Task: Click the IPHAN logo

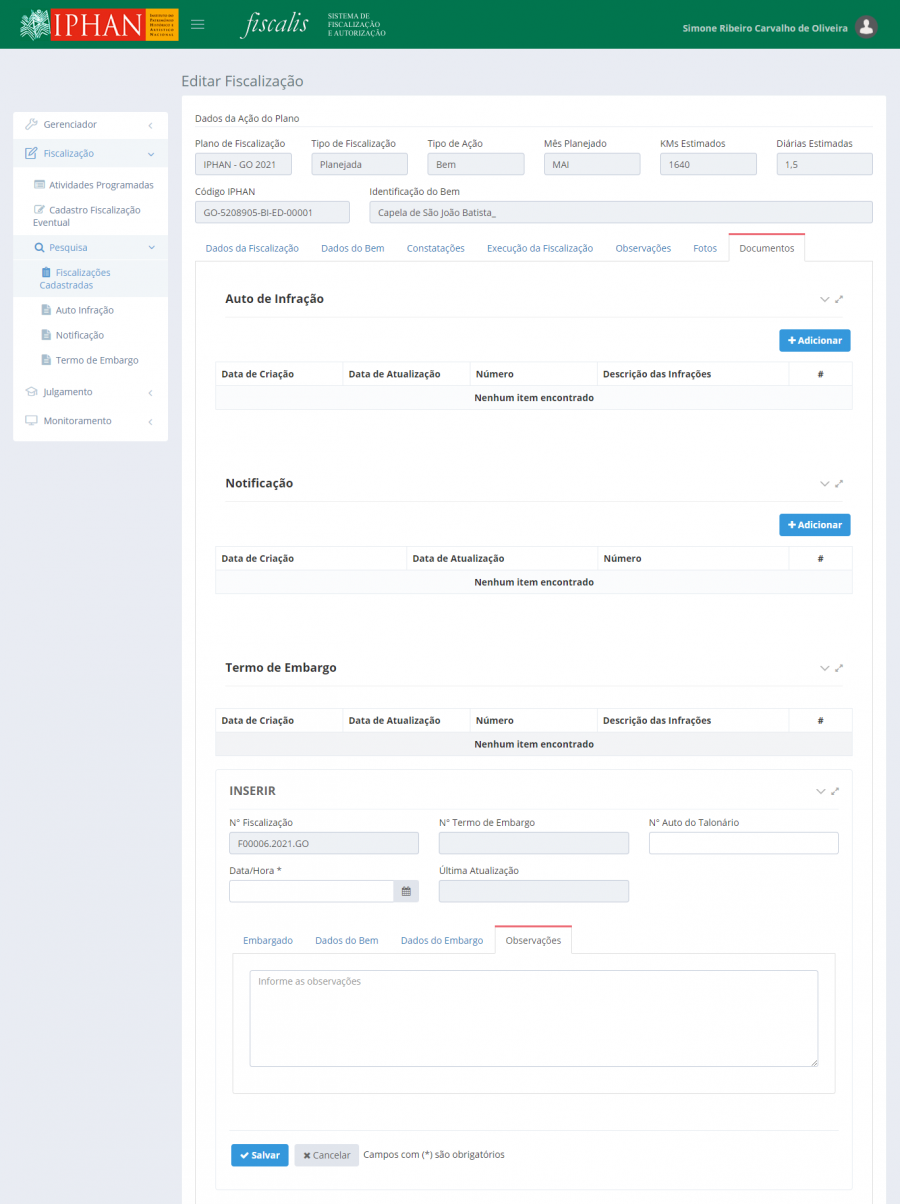Action: coord(99,25)
